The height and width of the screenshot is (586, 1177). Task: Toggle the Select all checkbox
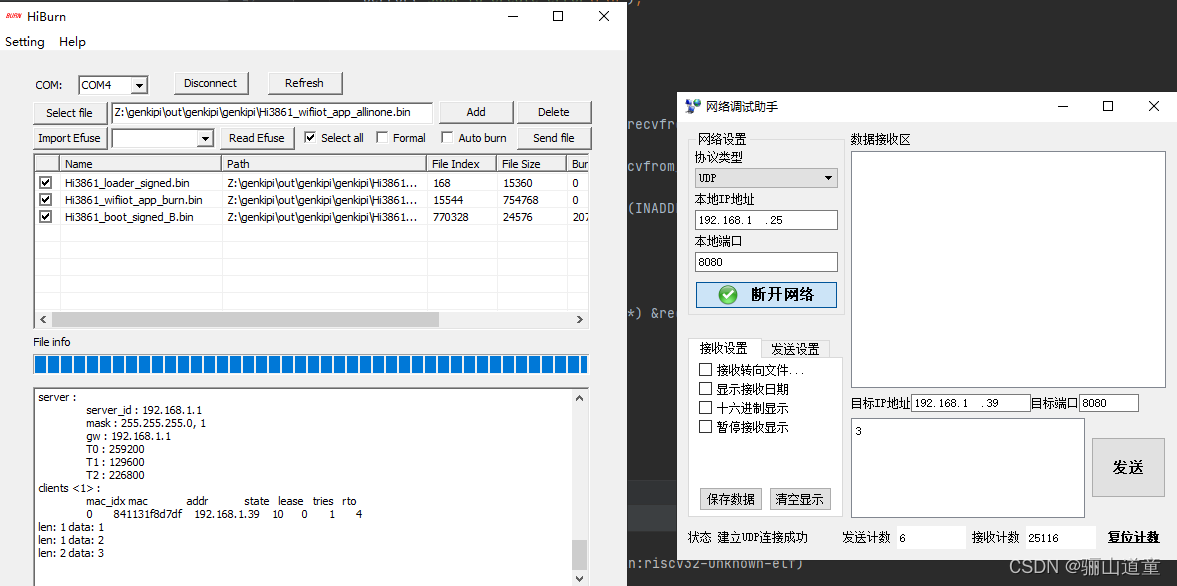(x=310, y=137)
